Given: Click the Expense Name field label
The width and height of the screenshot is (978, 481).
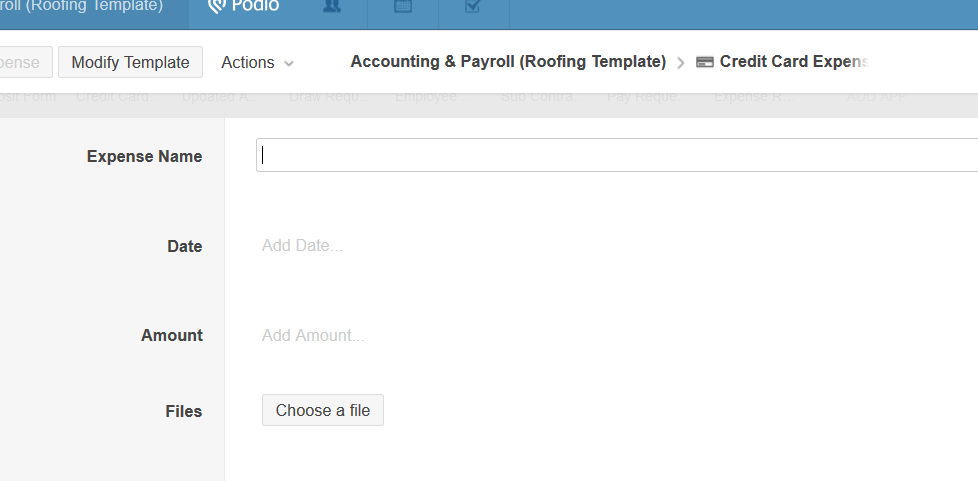Looking at the screenshot, I should click(x=144, y=156).
